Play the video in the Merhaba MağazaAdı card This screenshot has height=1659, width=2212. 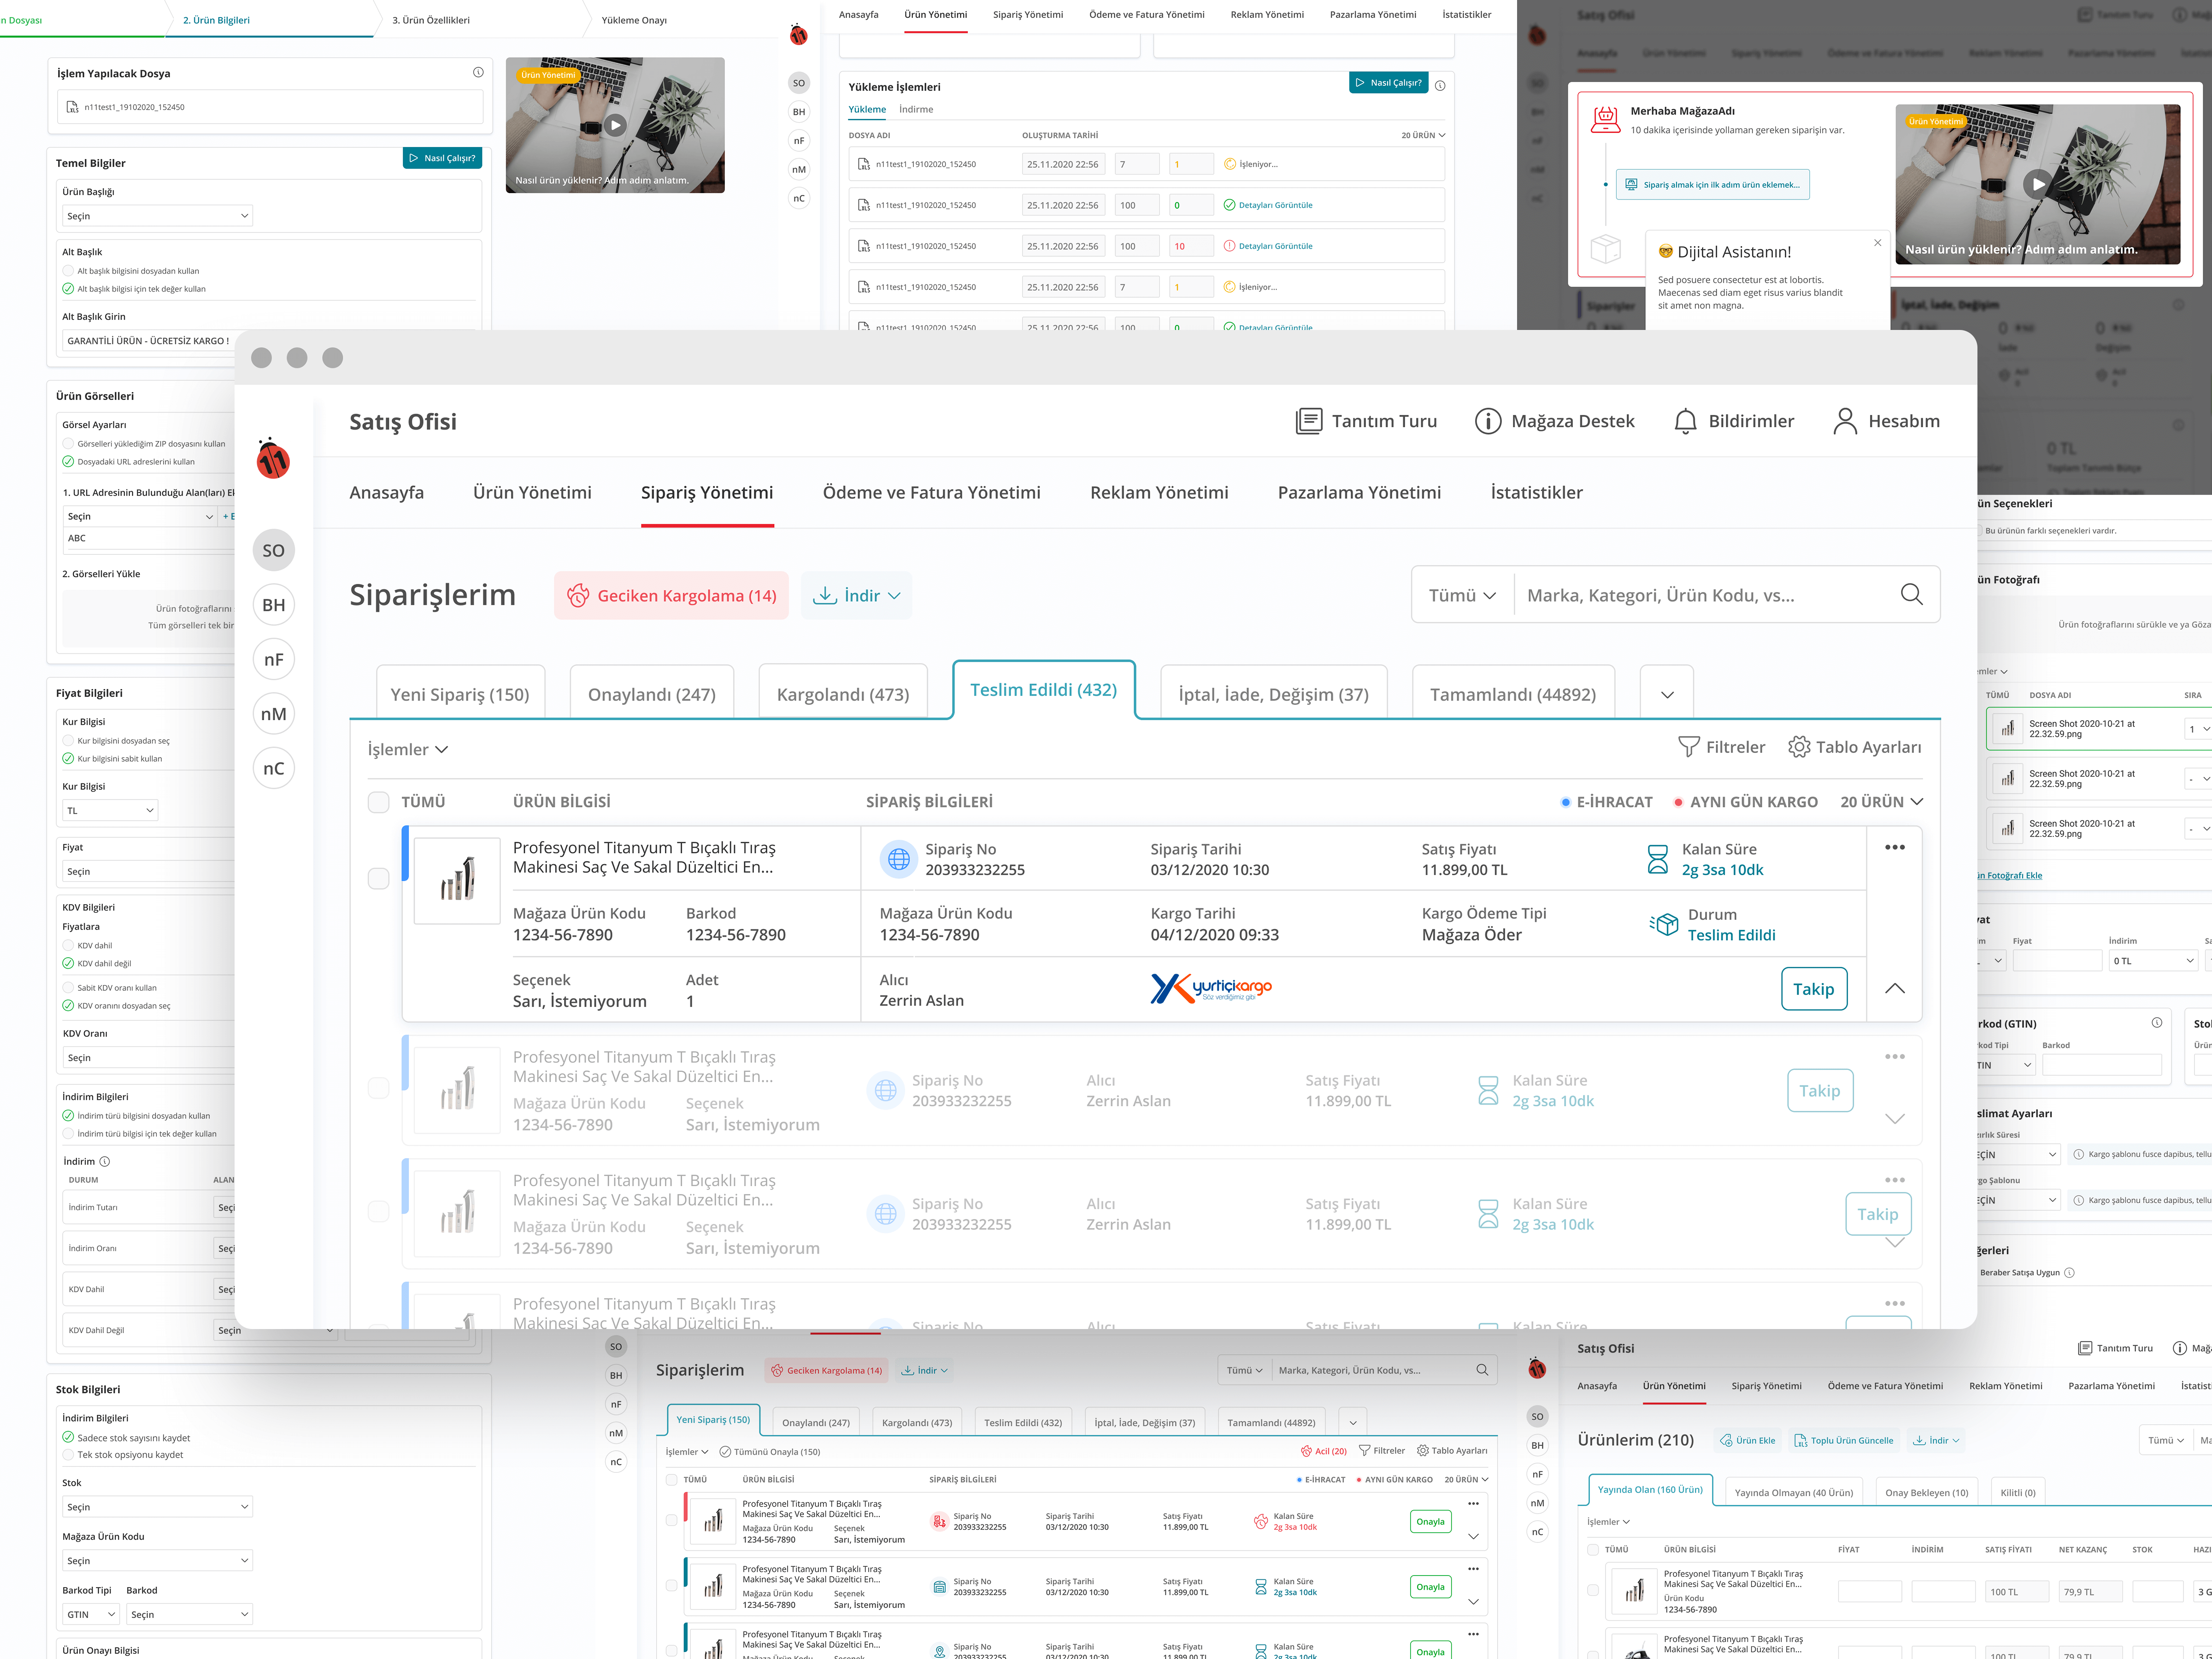click(x=2037, y=184)
